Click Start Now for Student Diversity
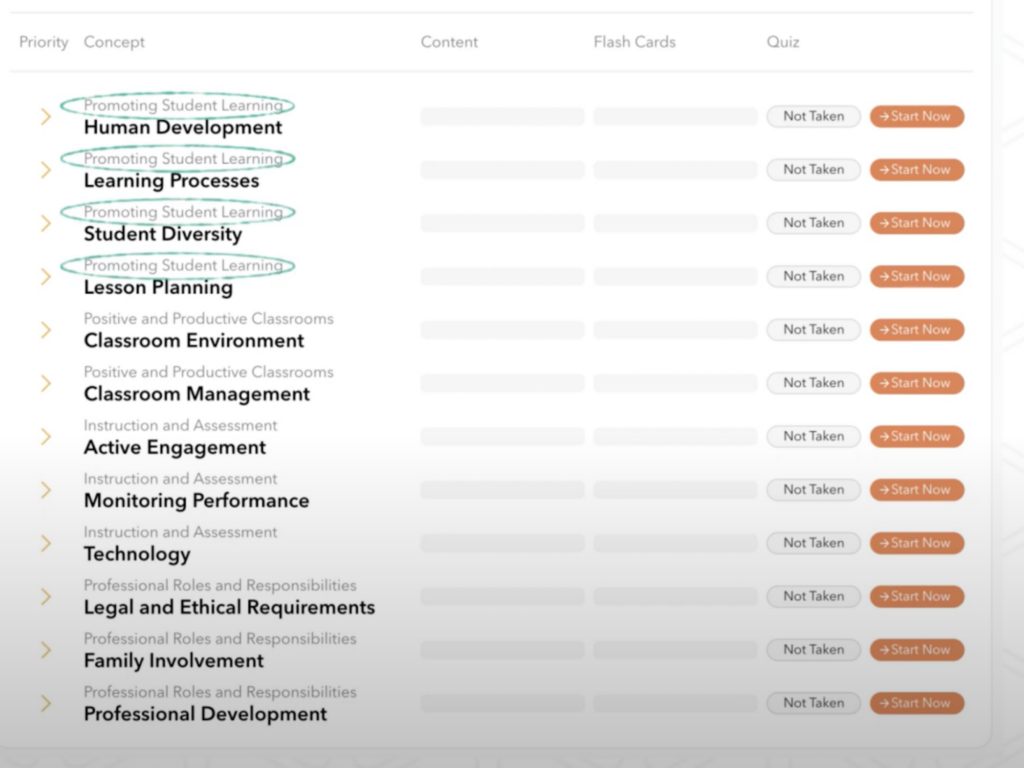Image resolution: width=1024 pixels, height=768 pixels. (916, 223)
